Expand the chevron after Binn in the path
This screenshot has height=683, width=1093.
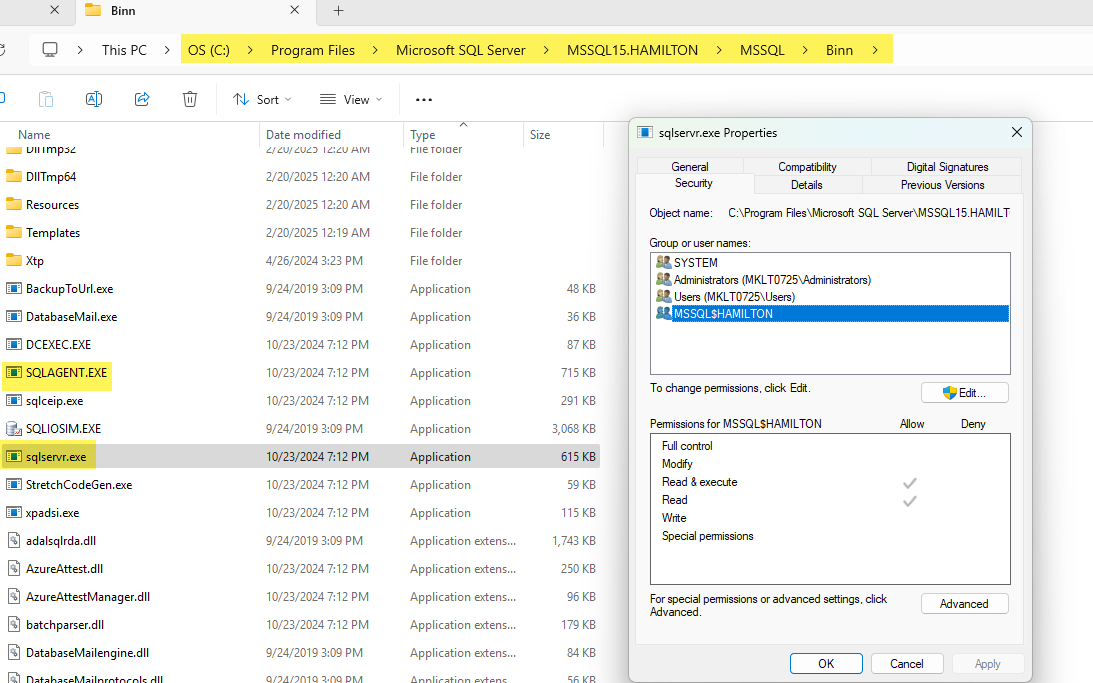coord(876,50)
